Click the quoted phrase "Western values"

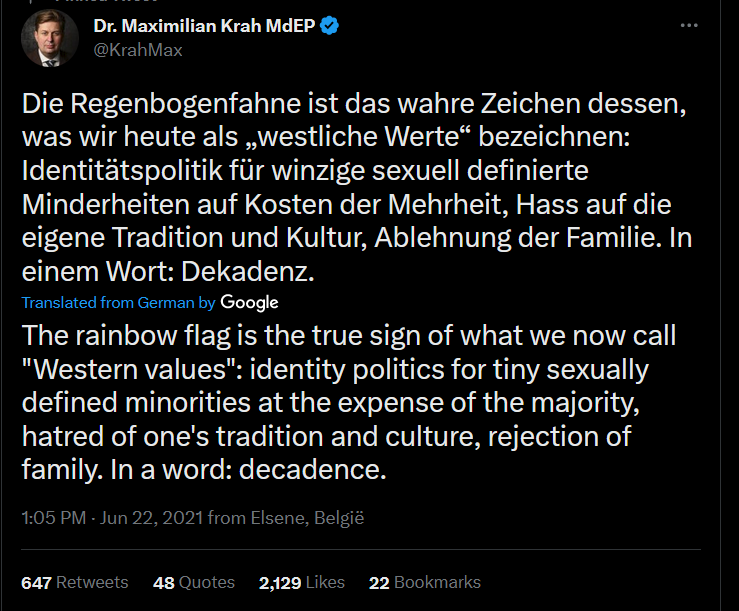pos(132,369)
